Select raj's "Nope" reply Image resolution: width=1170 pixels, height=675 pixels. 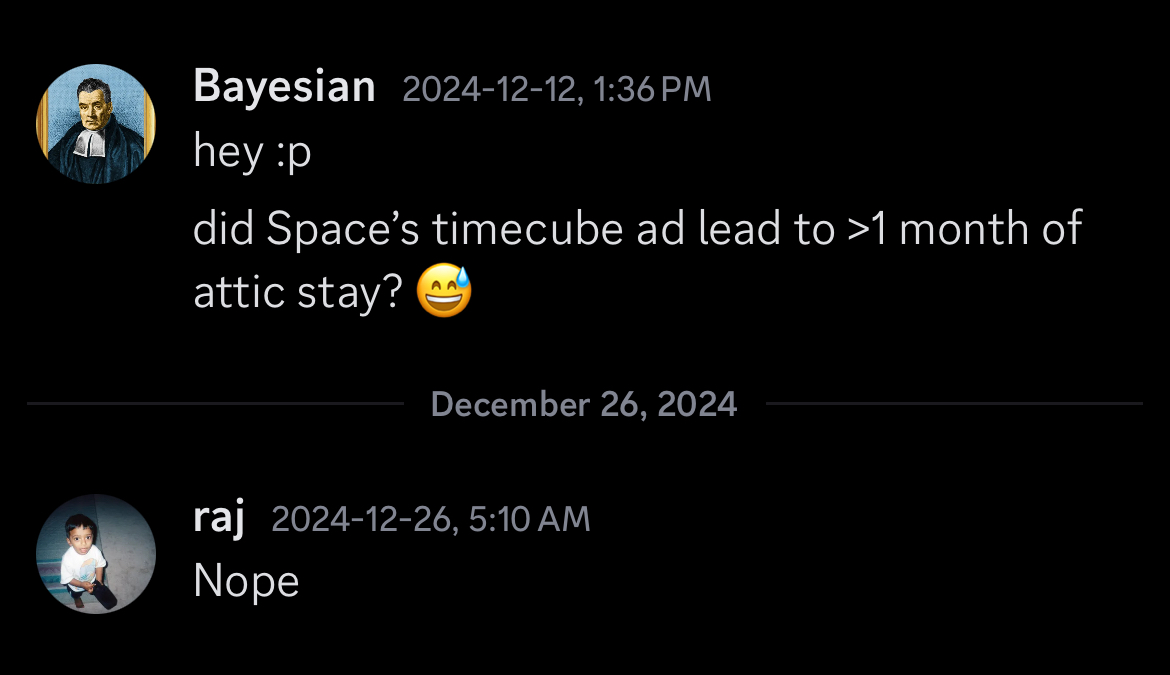[246, 581]
